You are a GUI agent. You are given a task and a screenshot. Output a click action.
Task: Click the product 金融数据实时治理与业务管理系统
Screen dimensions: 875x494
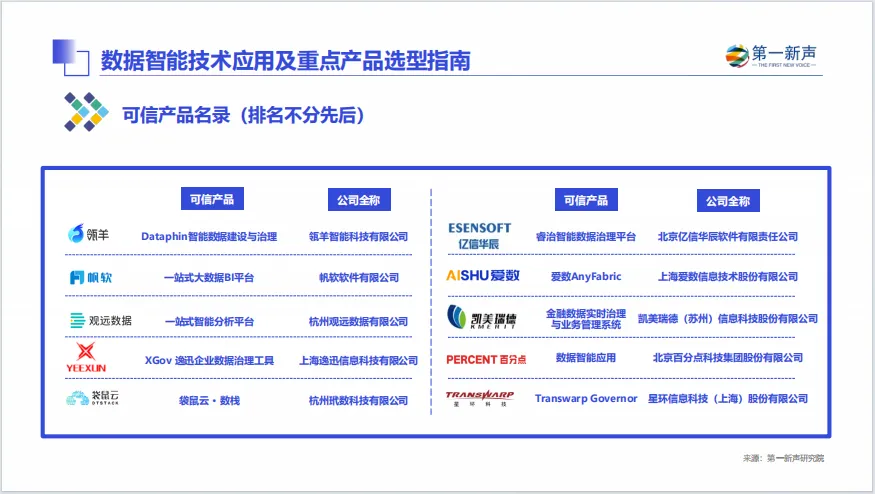coord(586,319)
